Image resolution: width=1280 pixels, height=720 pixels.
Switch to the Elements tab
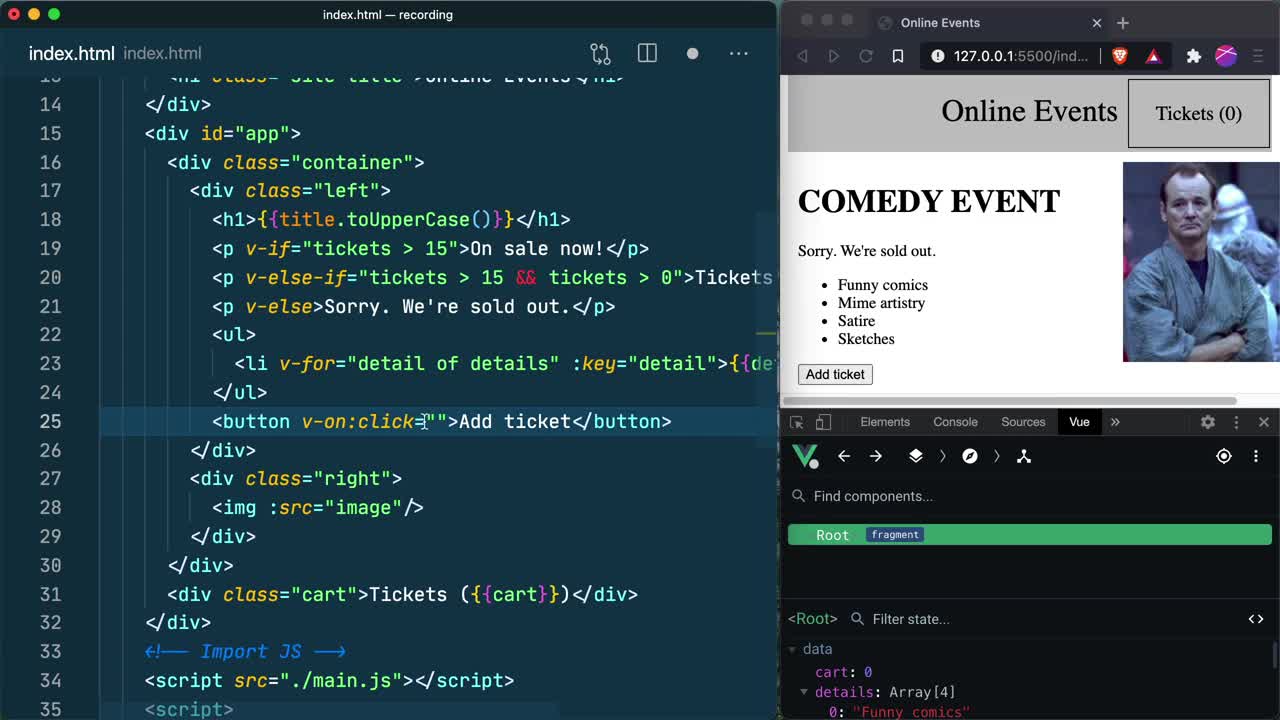(x=885, y=422)
